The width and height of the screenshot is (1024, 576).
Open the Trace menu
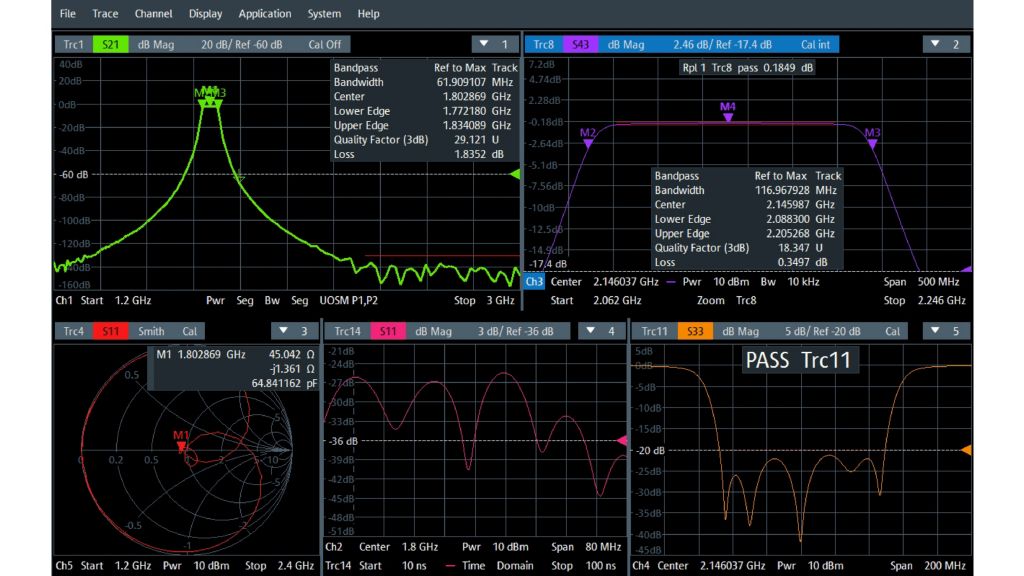(105, 14)
